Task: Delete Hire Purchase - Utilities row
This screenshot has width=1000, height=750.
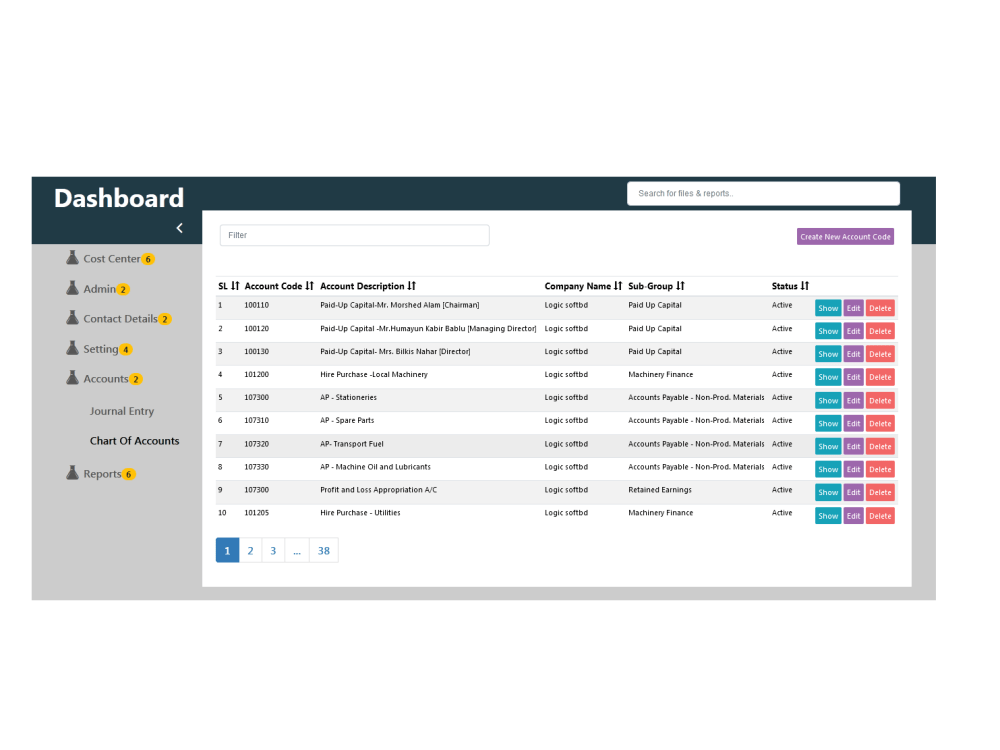Action: (880, 516)
